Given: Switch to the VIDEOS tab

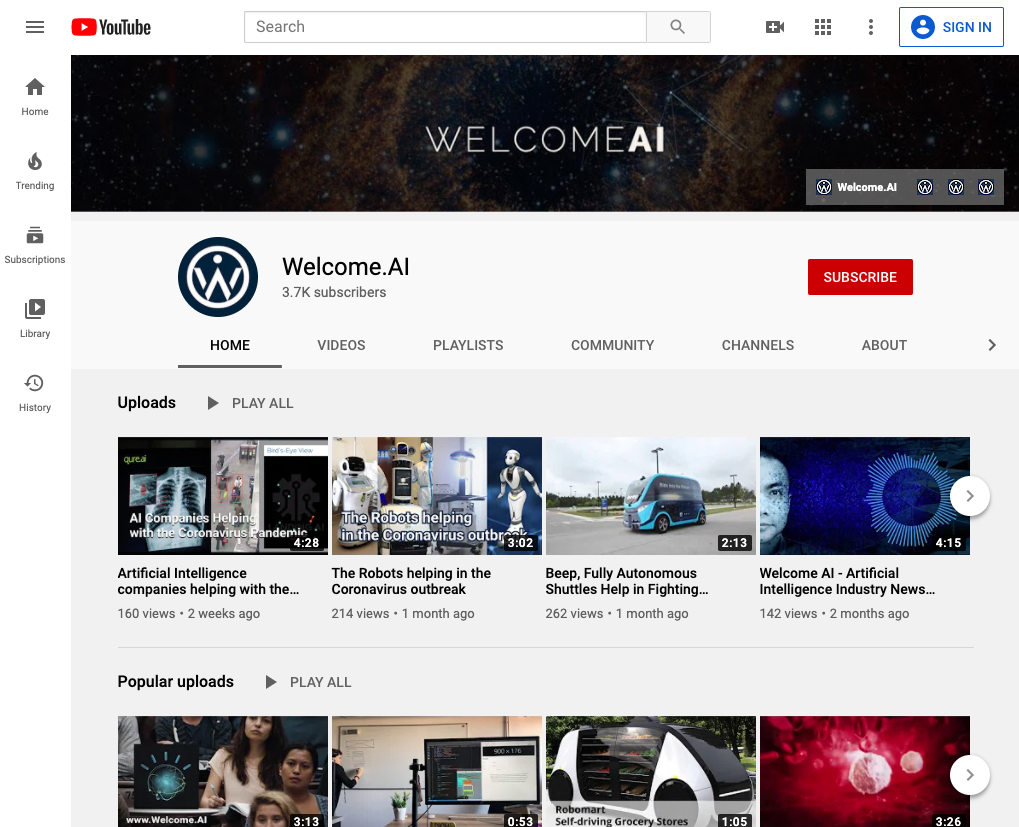Looking at the screenshot, I should (x=341, y=345).
